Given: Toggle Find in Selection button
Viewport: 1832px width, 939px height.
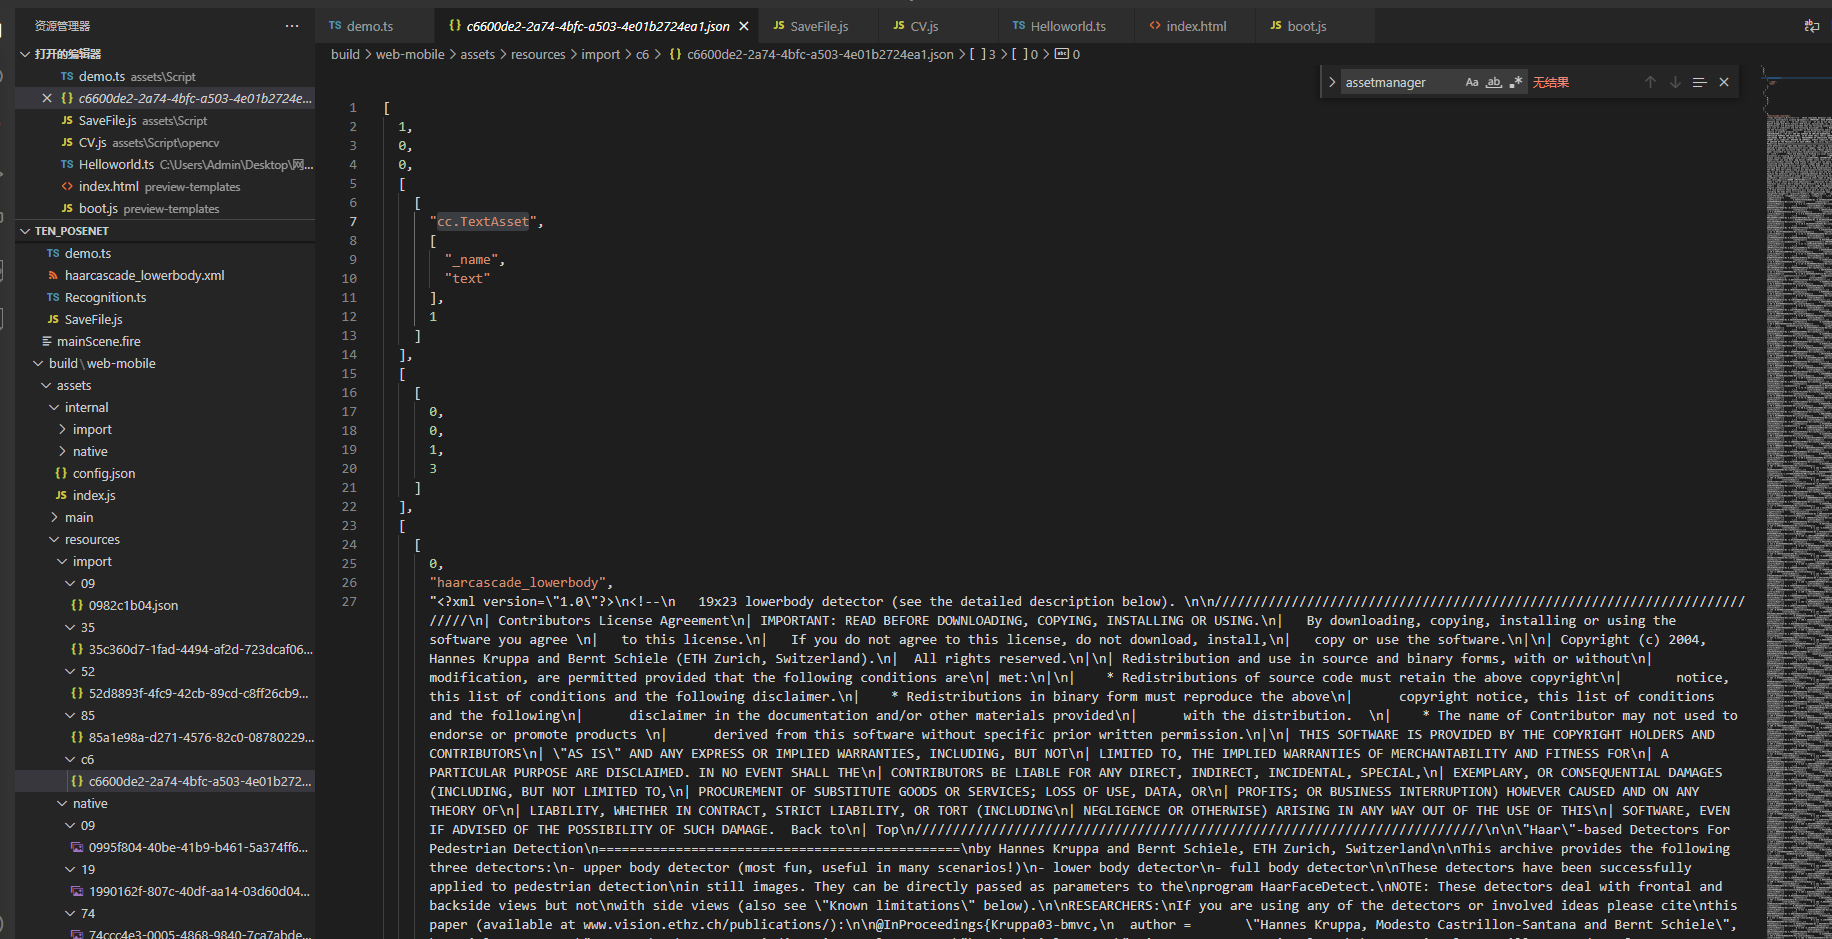Looking at the screenshot, I should [x=1699, y=82].
